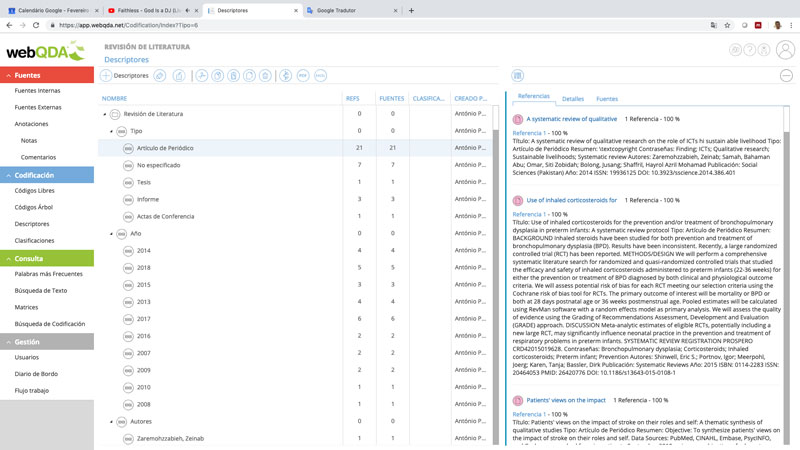Click the pink source icon beside Patients' views
The image size is (800, 450).
click(x=518, y=401)
